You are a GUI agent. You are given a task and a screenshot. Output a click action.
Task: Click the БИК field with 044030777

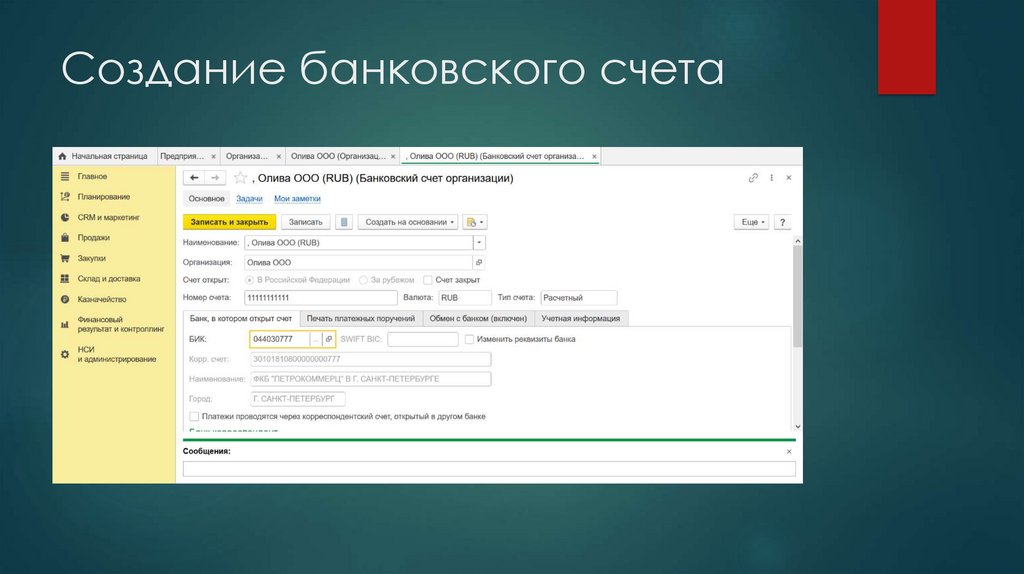[x=280, y=339]
